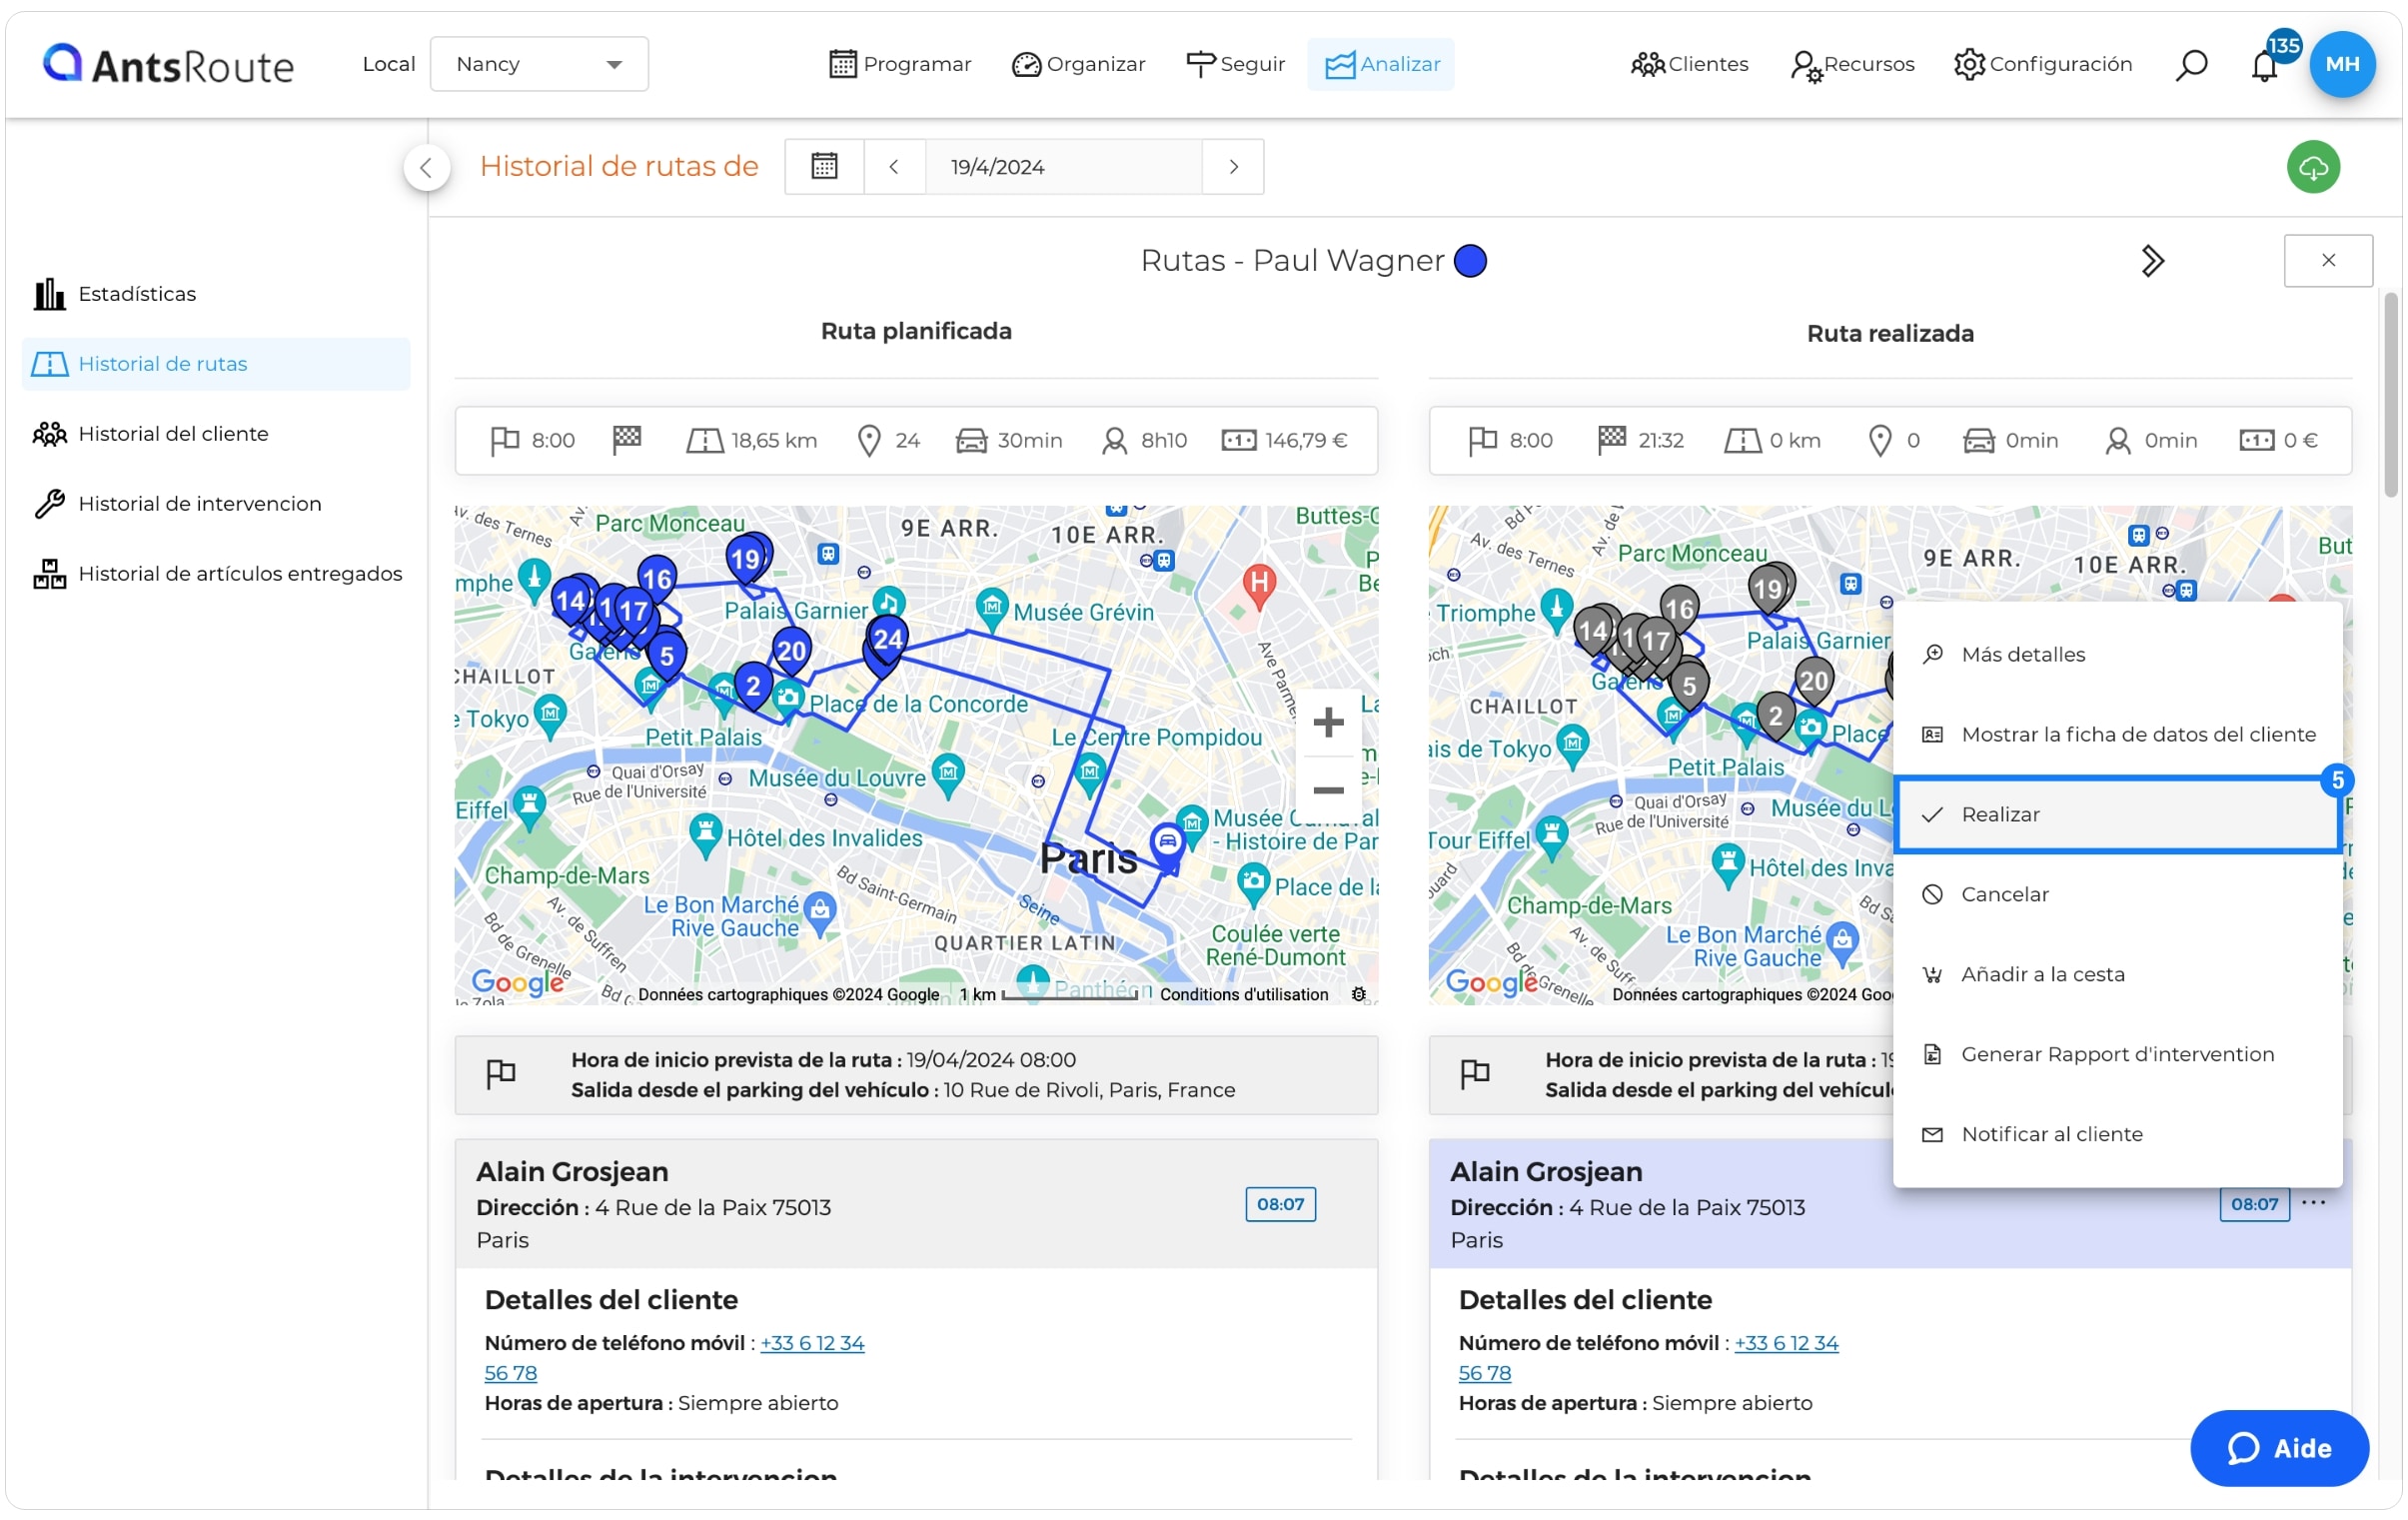
Task: Zoom in on the planned route map
Action: [1328, 722]
